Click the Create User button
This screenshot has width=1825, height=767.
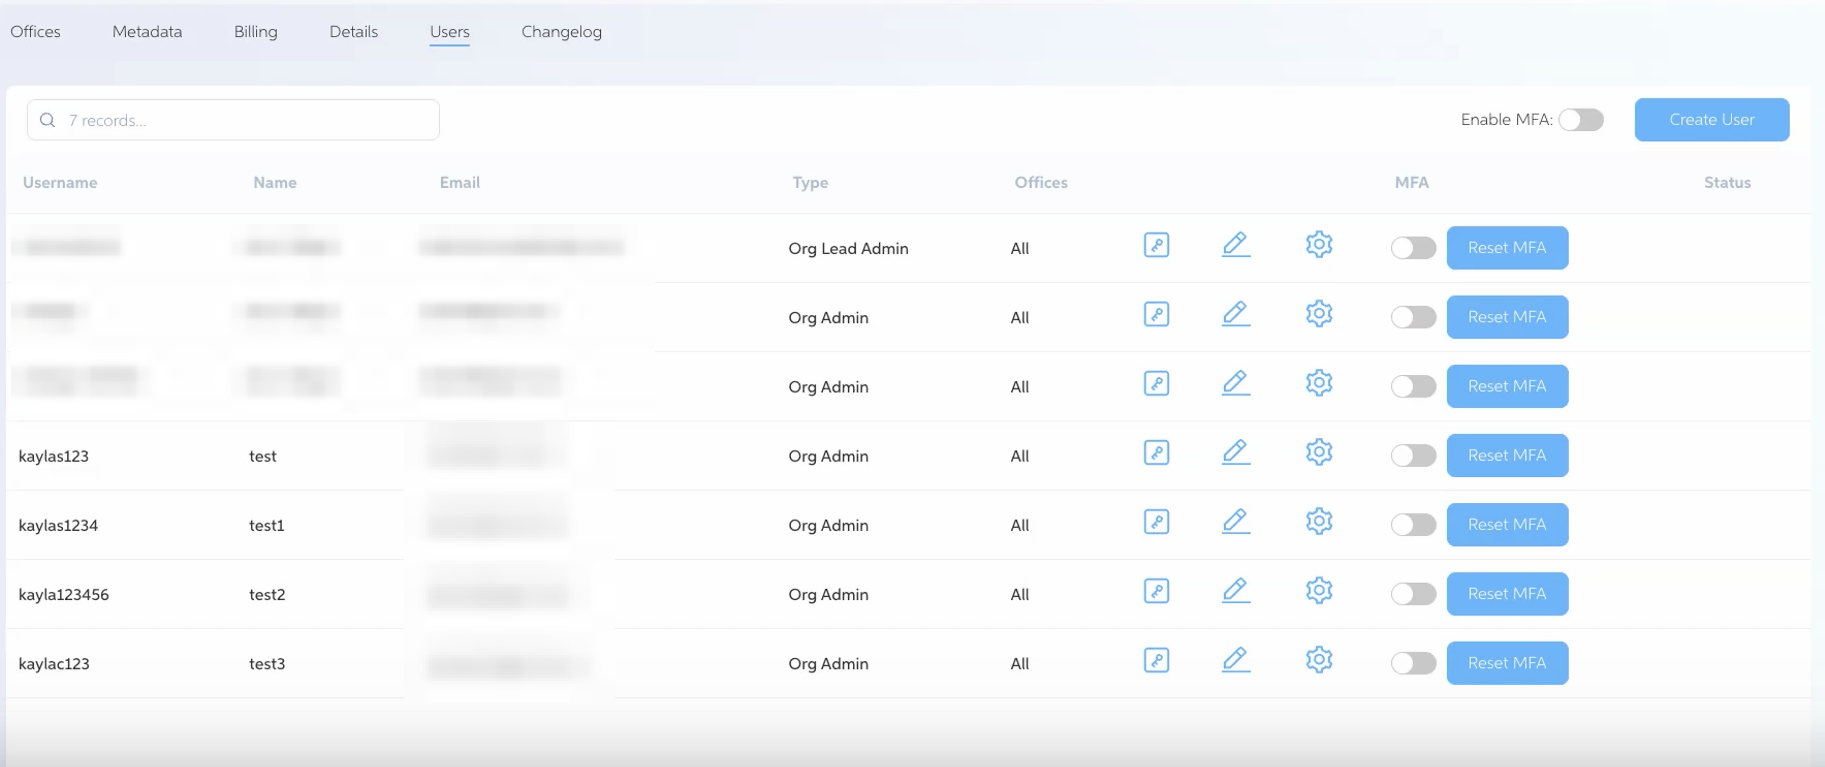1711,120
